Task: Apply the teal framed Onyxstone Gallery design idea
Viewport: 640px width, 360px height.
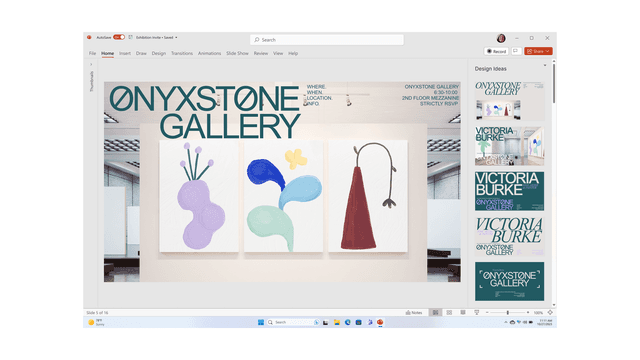Action: 509,282
